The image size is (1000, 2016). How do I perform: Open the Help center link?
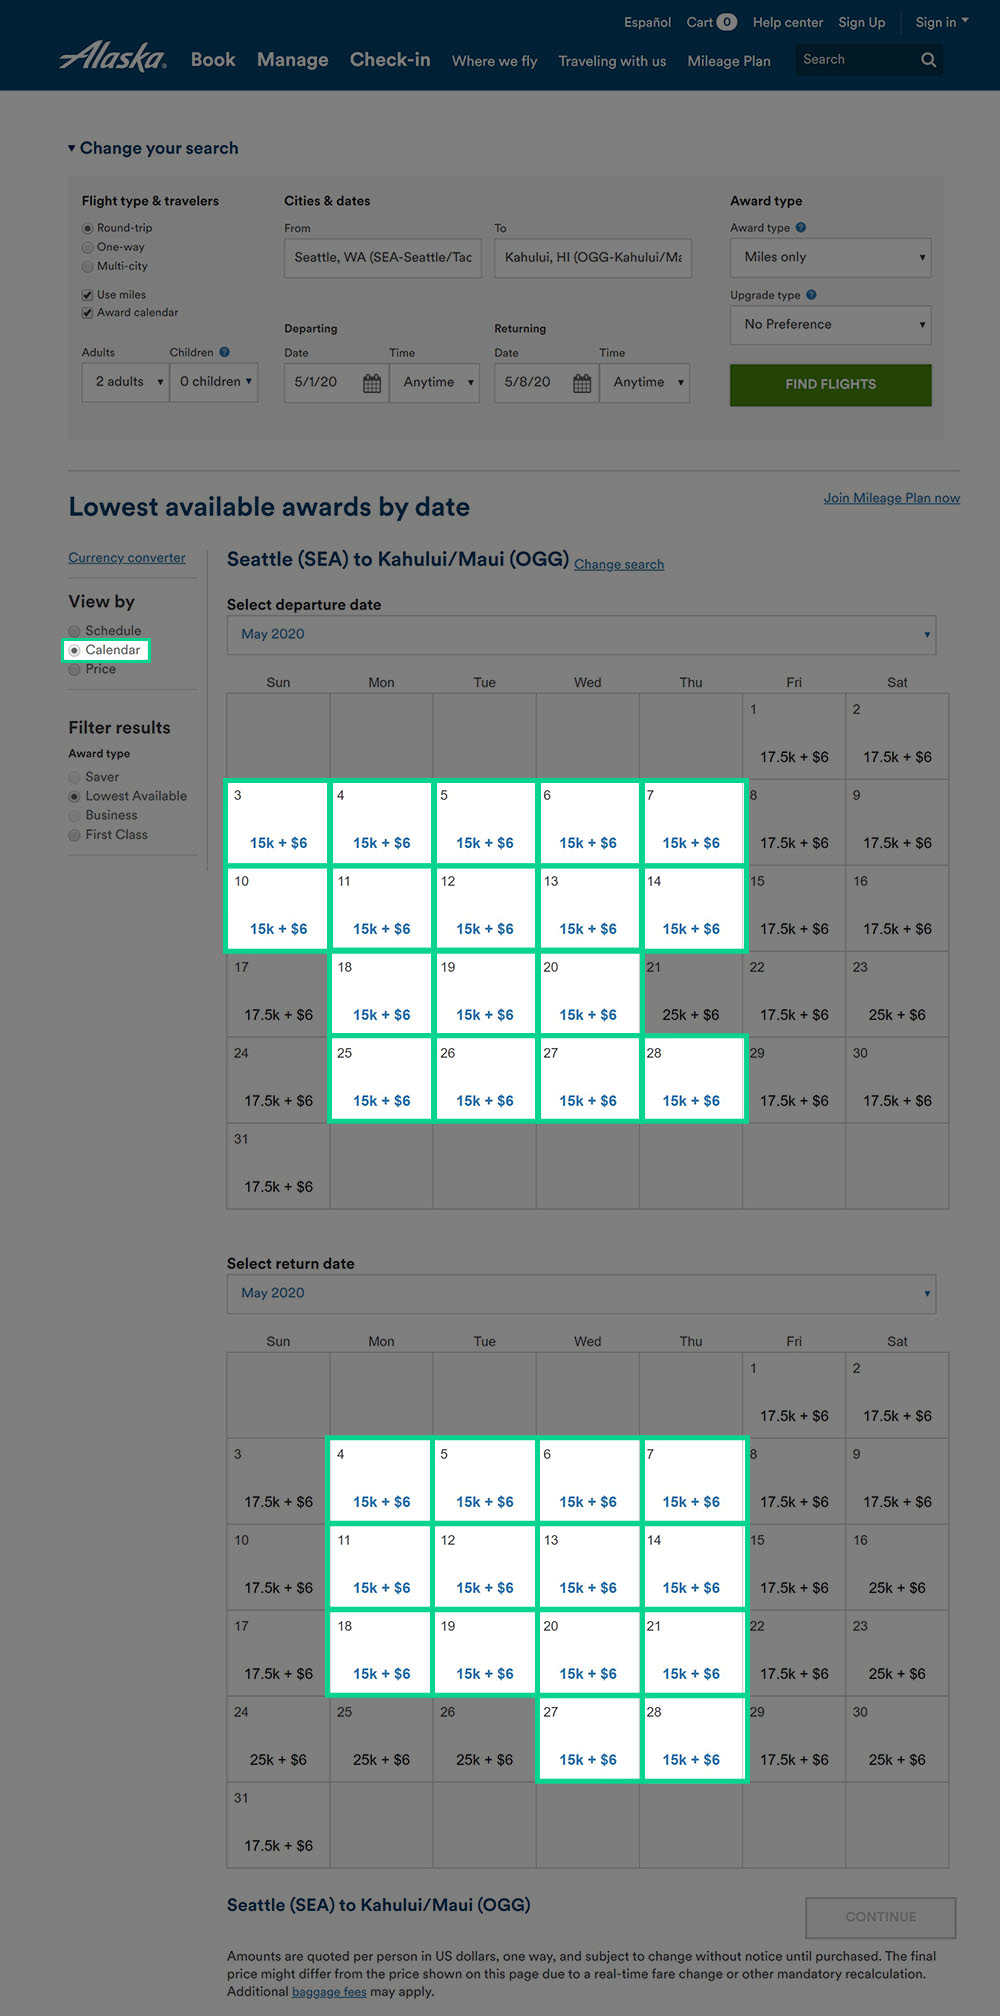coord(788,22)
